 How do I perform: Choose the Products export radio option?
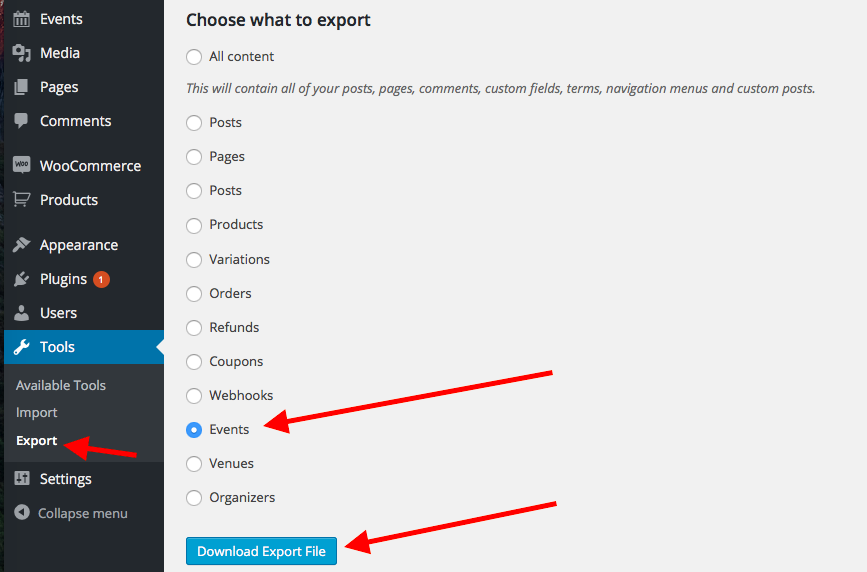[194, 225]
